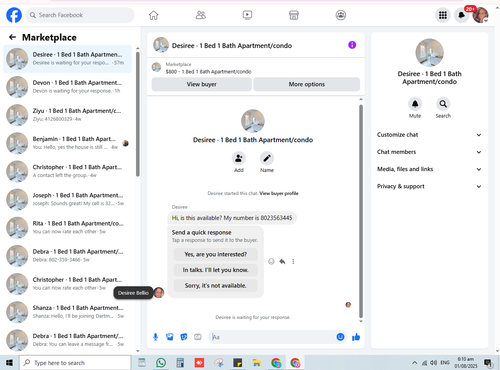Screen dimensions: 500x370
Task: Open the View buyer profile link
Action: [x=279, y=193]
